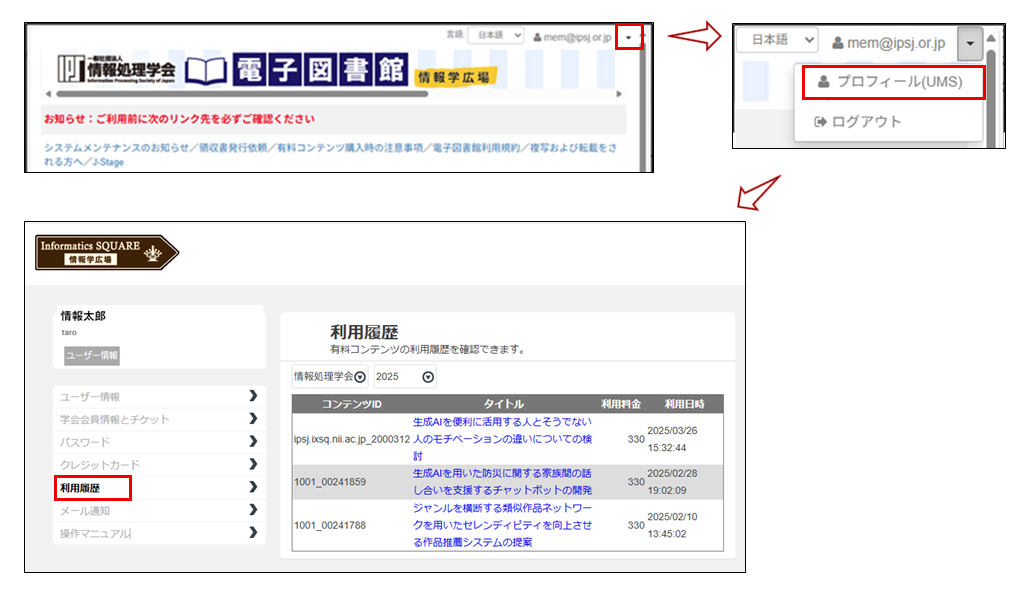Select ログアウト from the user menu
Image resolution: width=1031 pixels, height=593 pixels.
(x=858, y=122)
